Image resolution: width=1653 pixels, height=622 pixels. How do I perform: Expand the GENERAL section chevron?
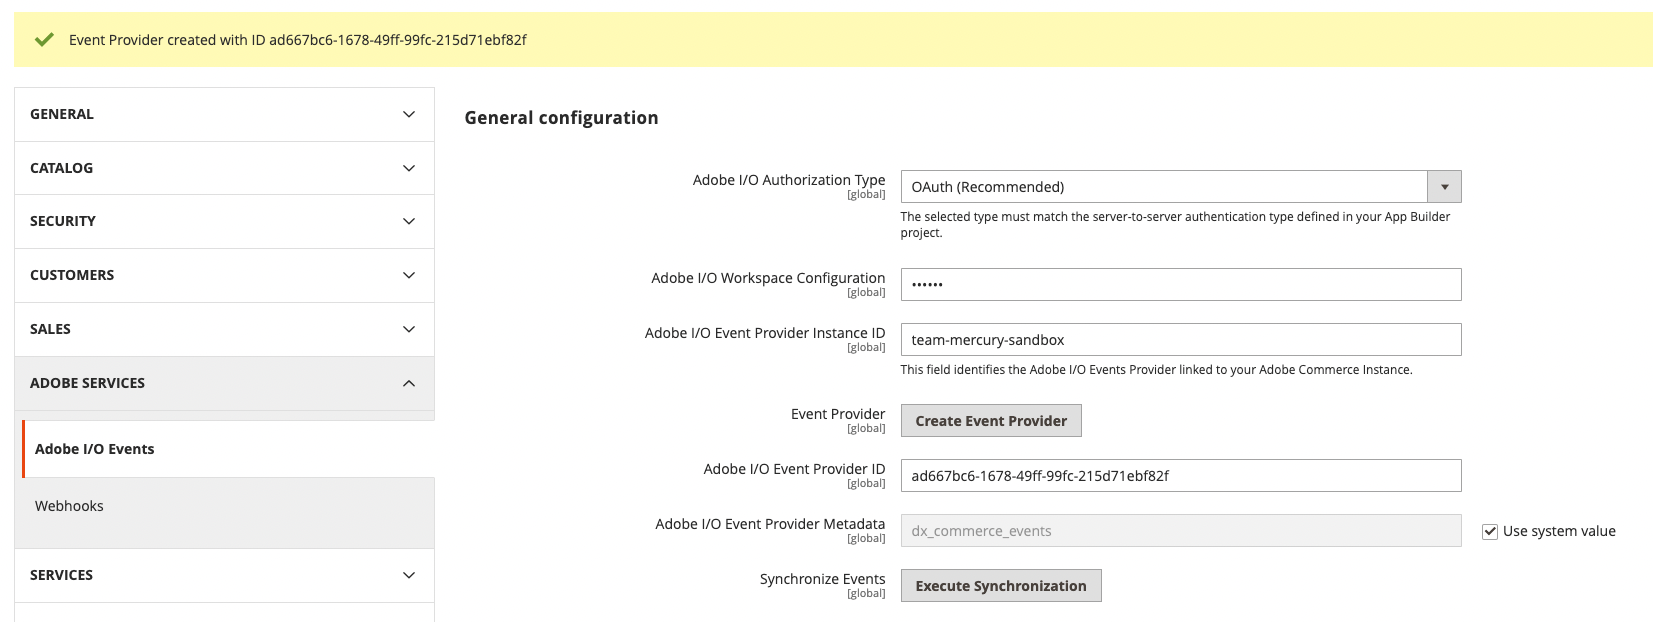pos(409,114)
